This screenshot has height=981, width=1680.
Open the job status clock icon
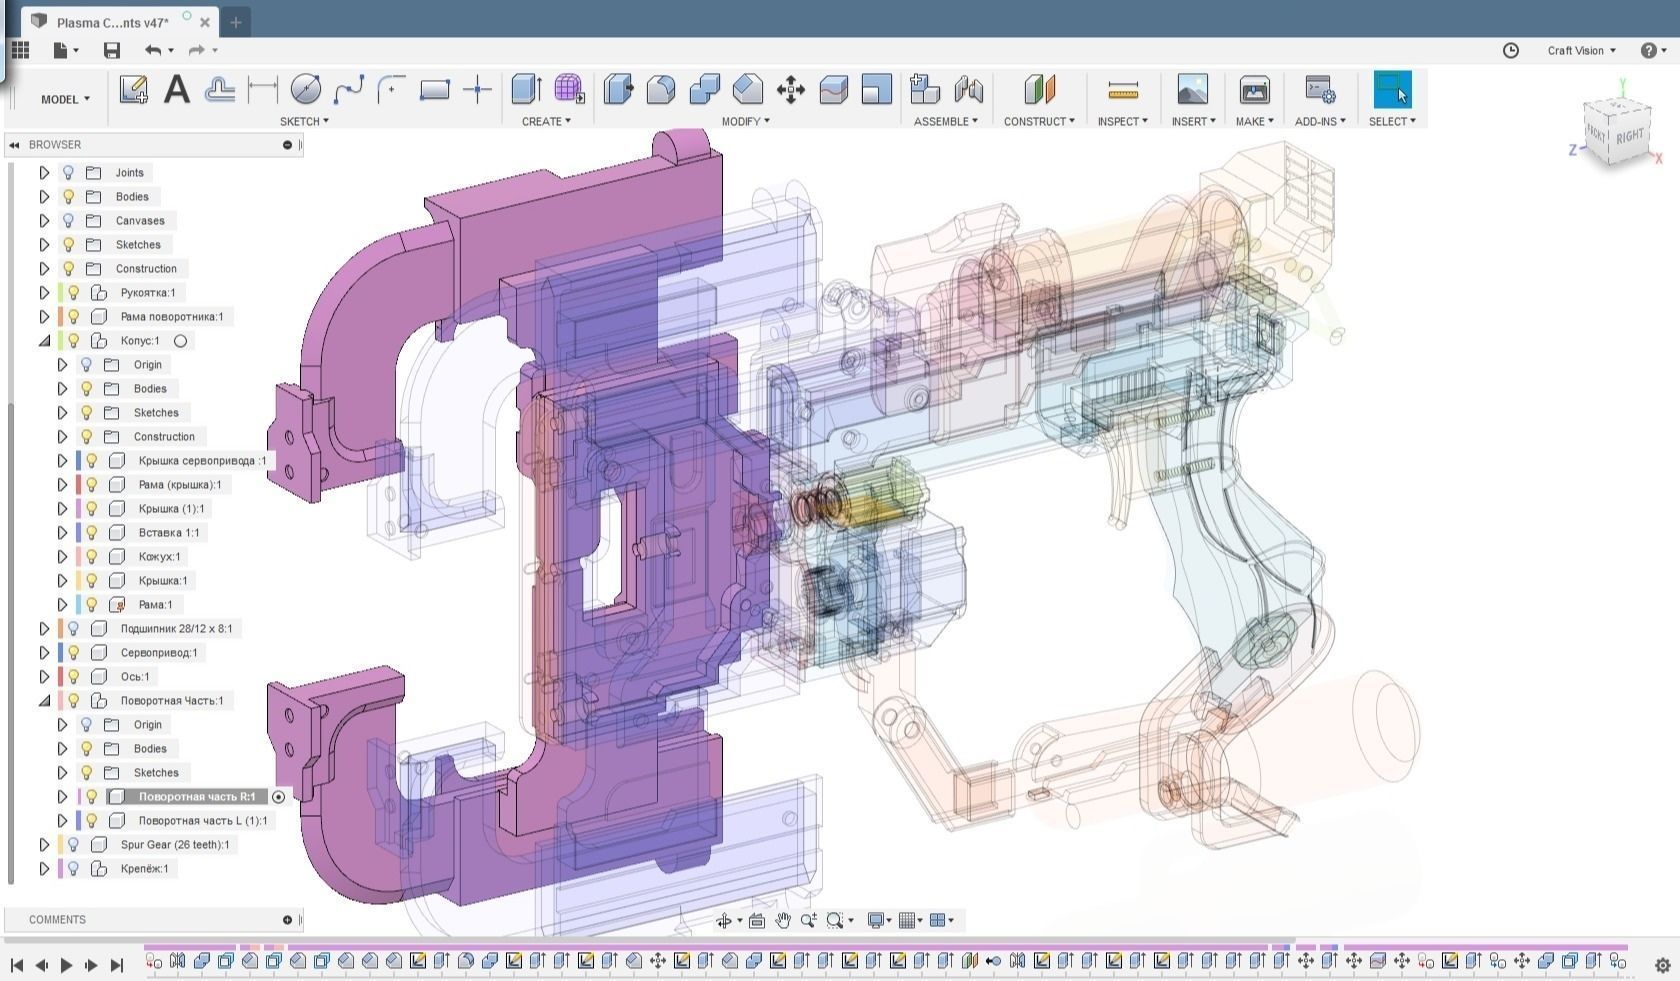point(1511,50)
